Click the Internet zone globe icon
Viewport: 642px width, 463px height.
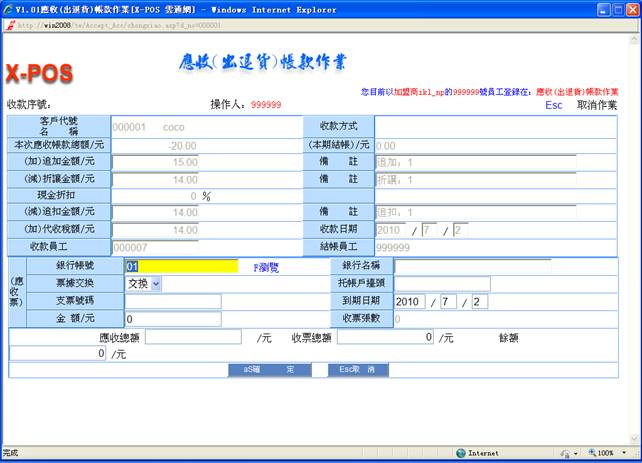[x=461, y=453]
